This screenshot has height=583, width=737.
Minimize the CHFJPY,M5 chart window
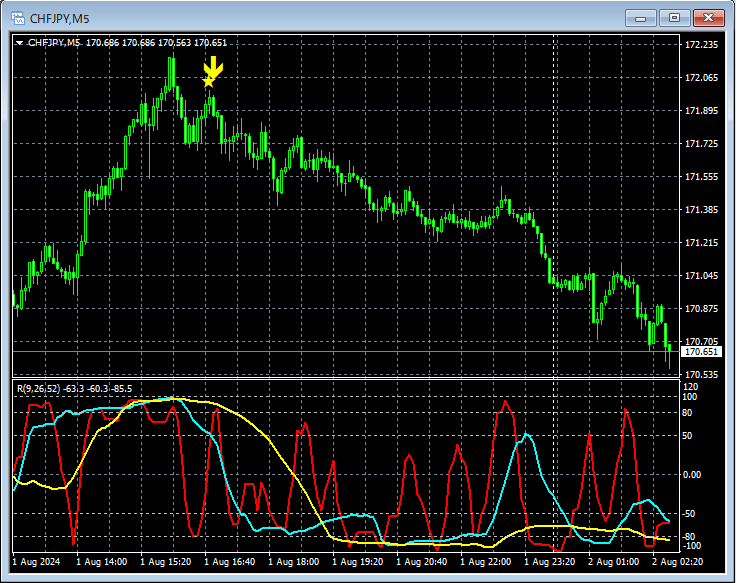640,18
